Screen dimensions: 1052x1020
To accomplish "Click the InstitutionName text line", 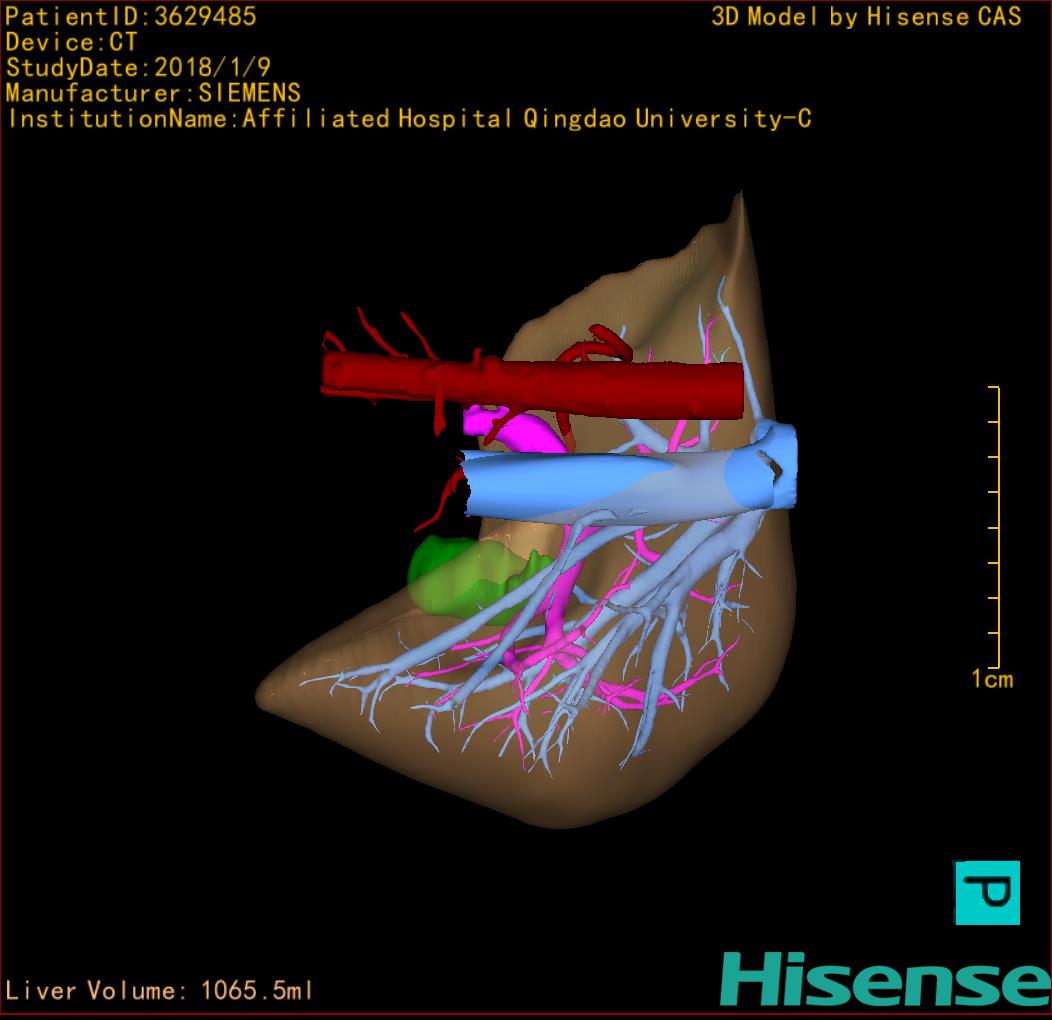I will [408, 119].
